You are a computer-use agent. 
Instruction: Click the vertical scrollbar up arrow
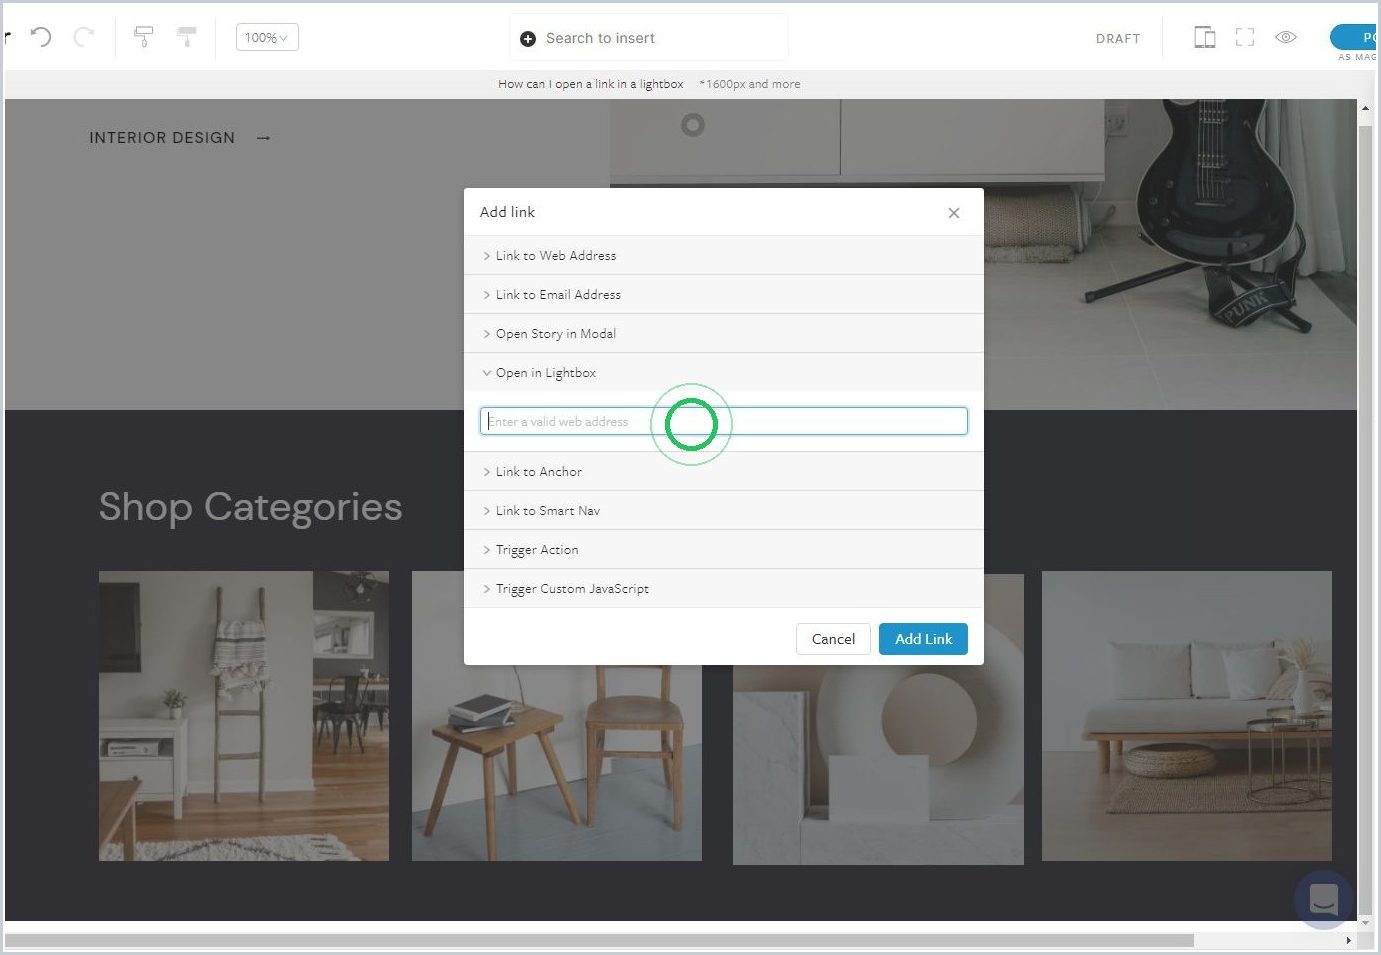click(1365, 107)
